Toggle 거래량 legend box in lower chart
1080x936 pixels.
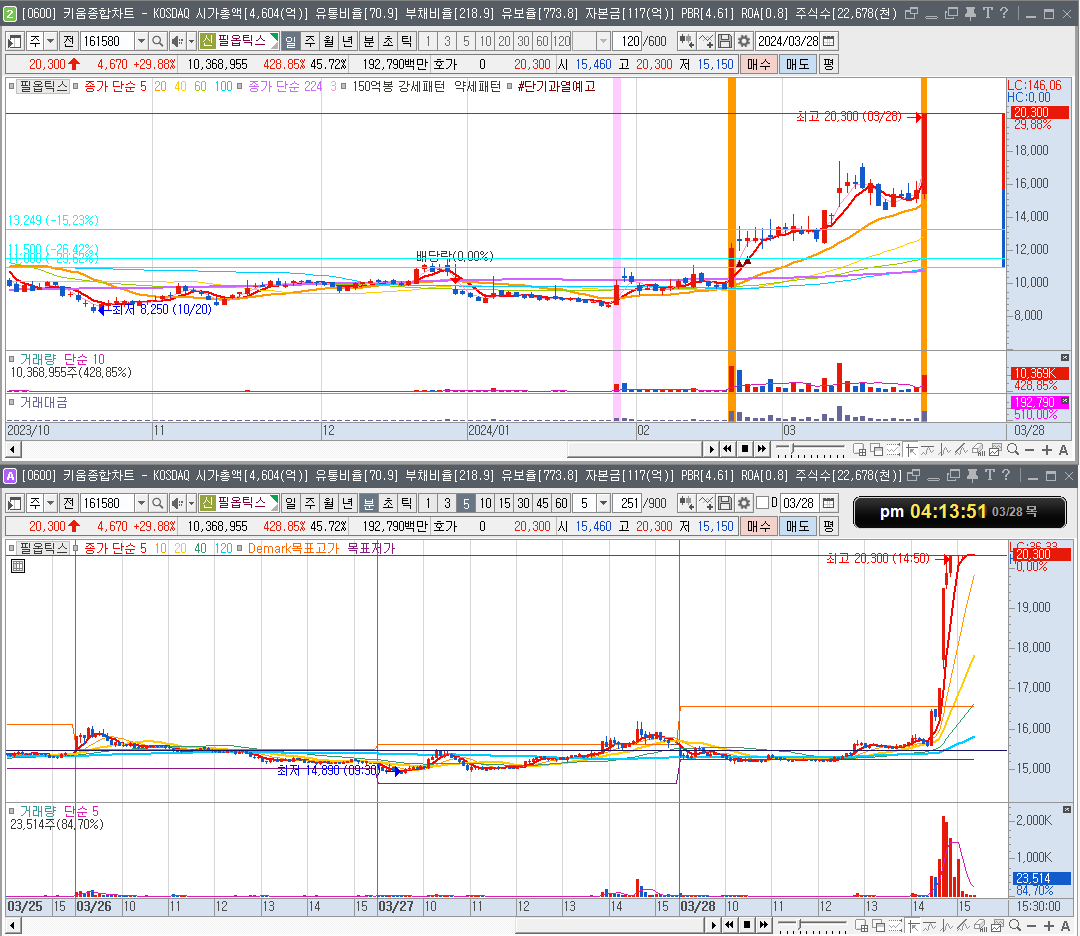point(12,811)
